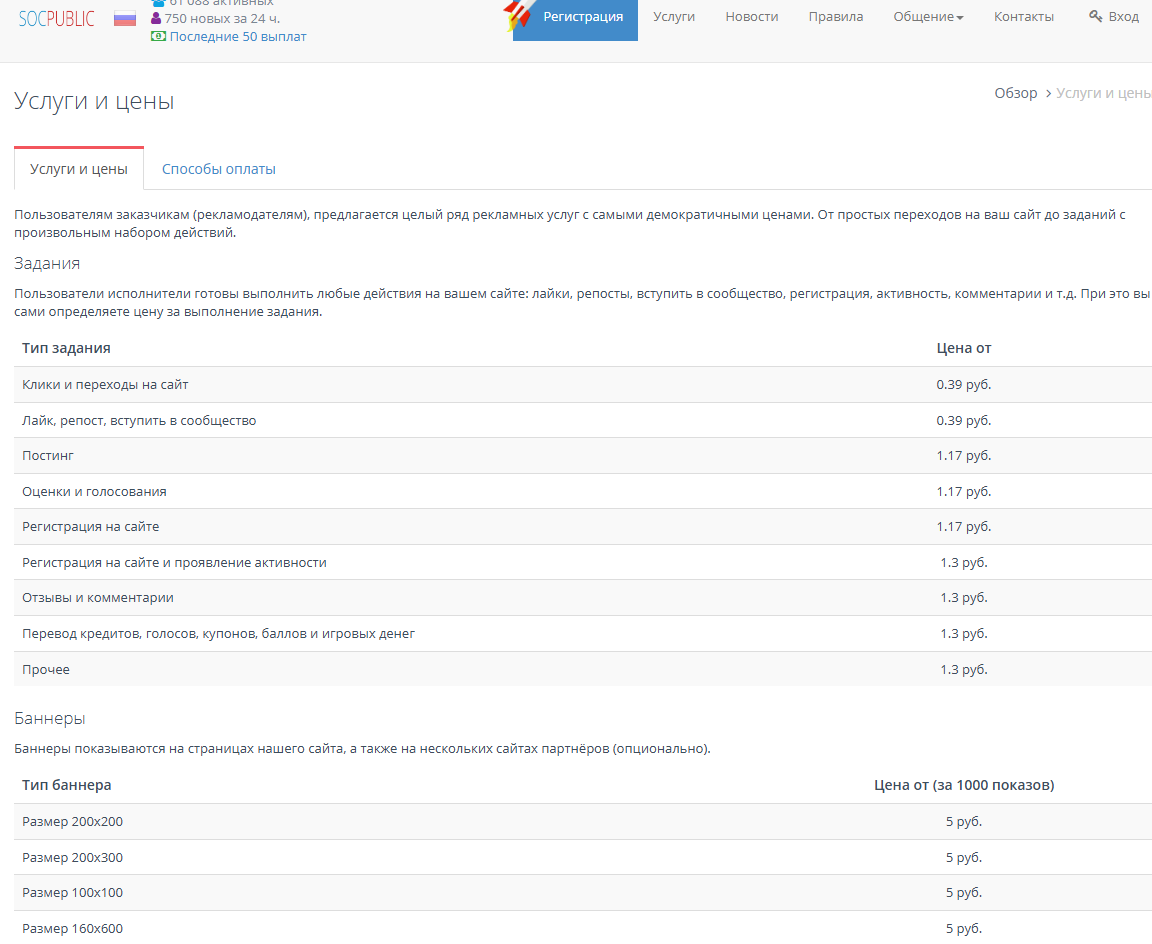Select the Регистрация на сайте row
The height and width of the screenshot is (944, 1152).
(583, 527)
